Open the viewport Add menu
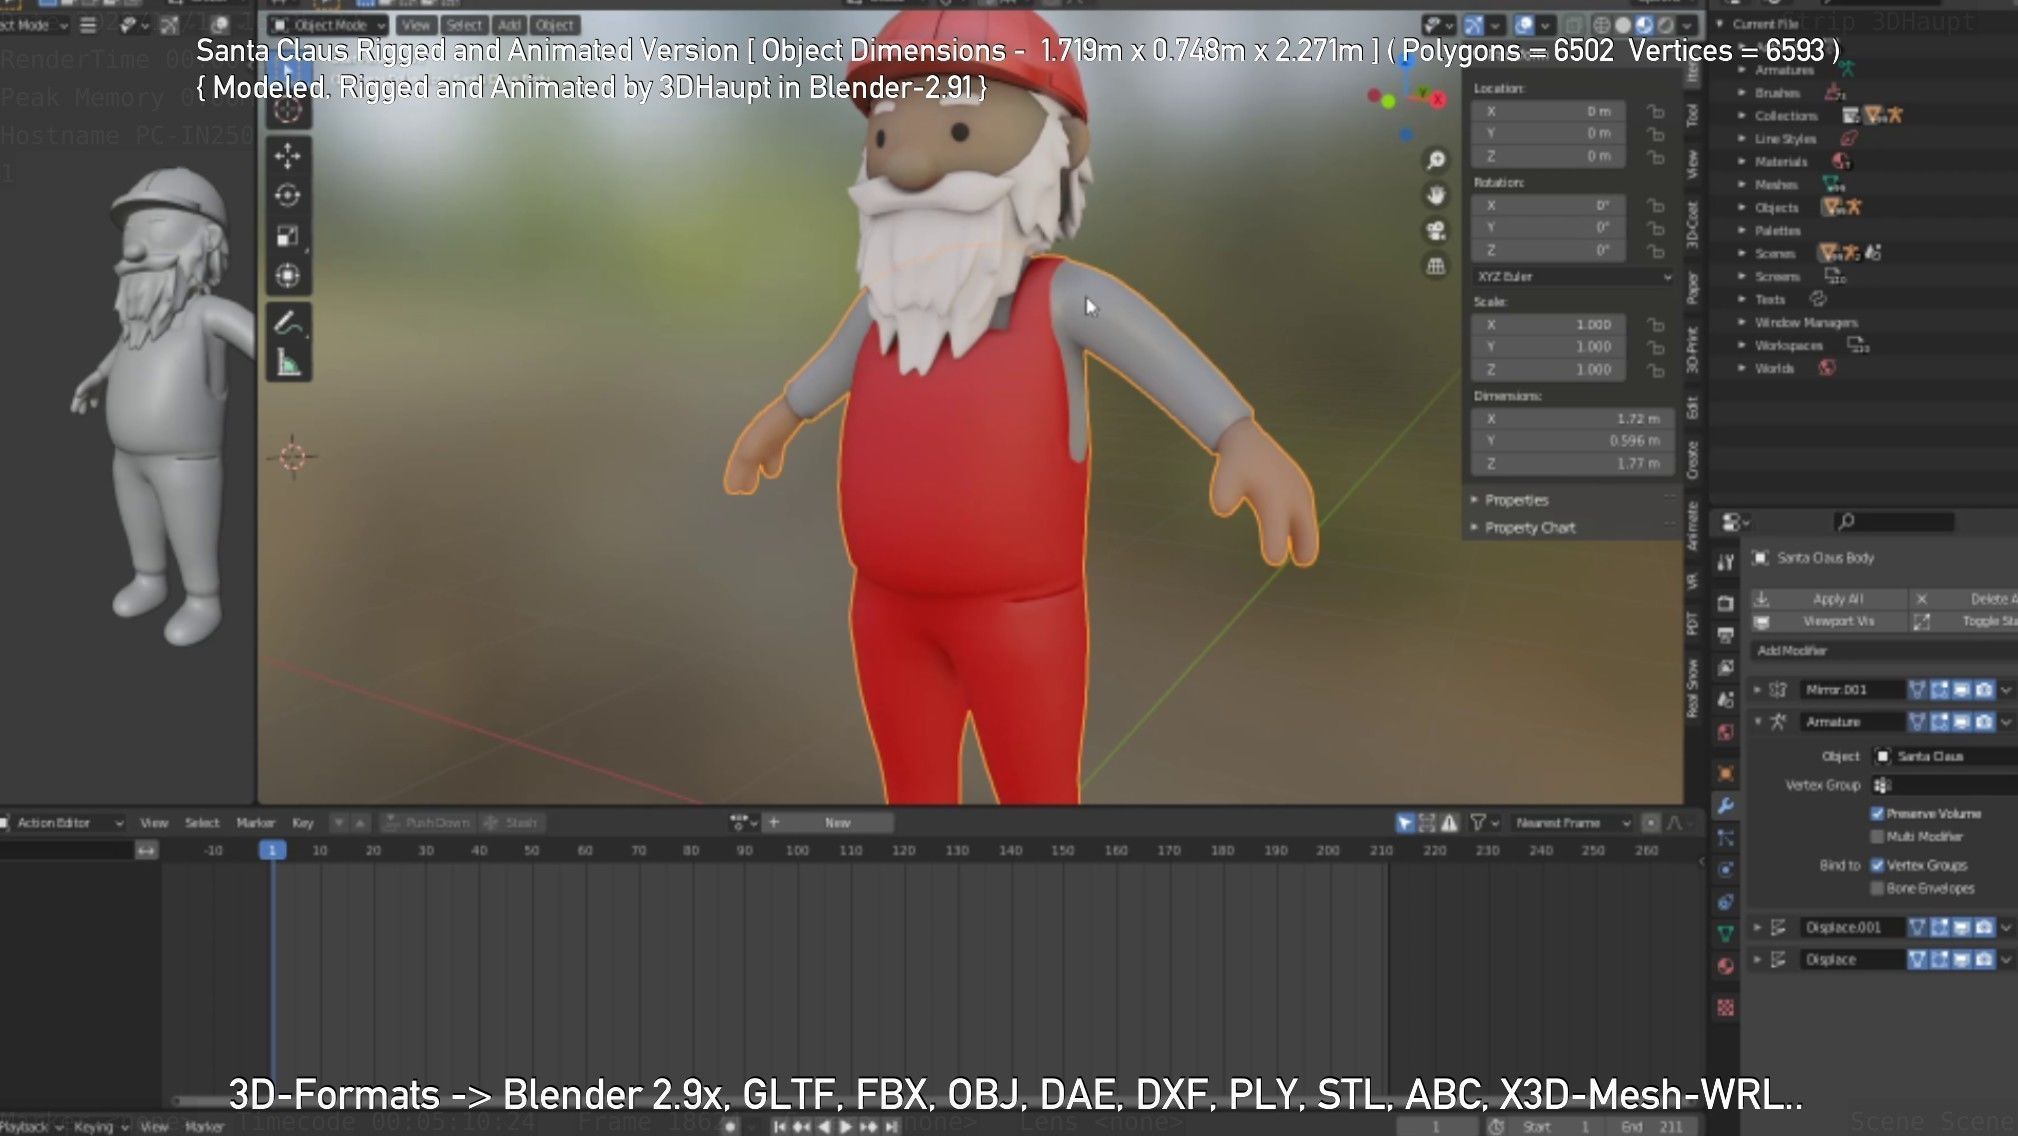Viewport: 2018px width, 1136px height. click(510, 25)
